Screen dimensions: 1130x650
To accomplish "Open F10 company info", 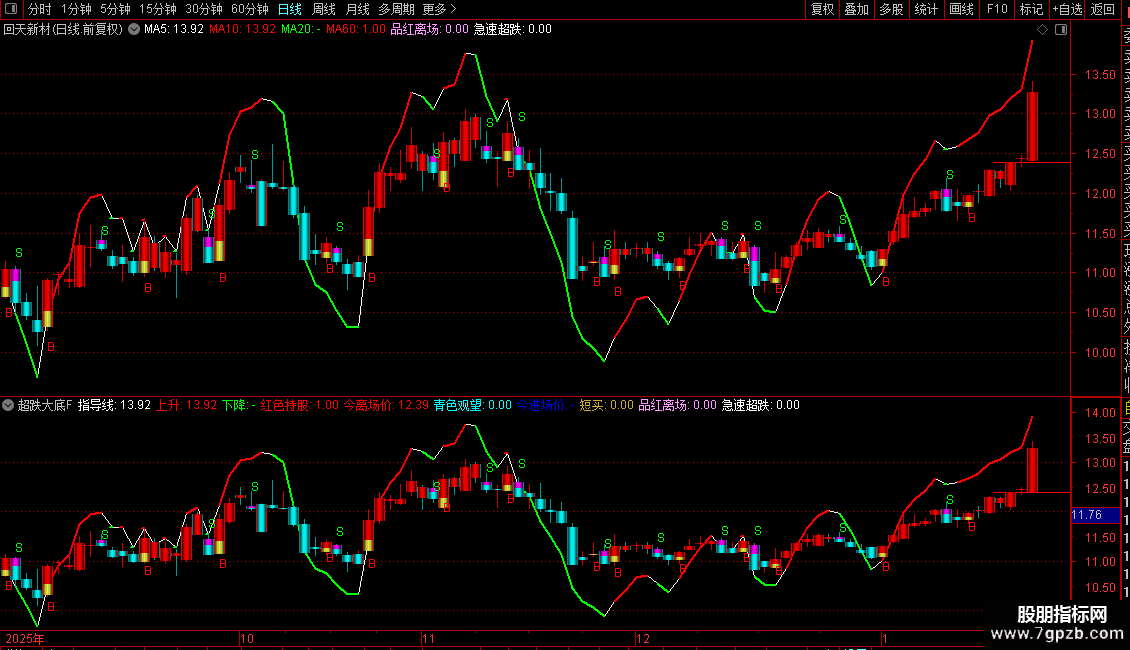I will (997, 9).
